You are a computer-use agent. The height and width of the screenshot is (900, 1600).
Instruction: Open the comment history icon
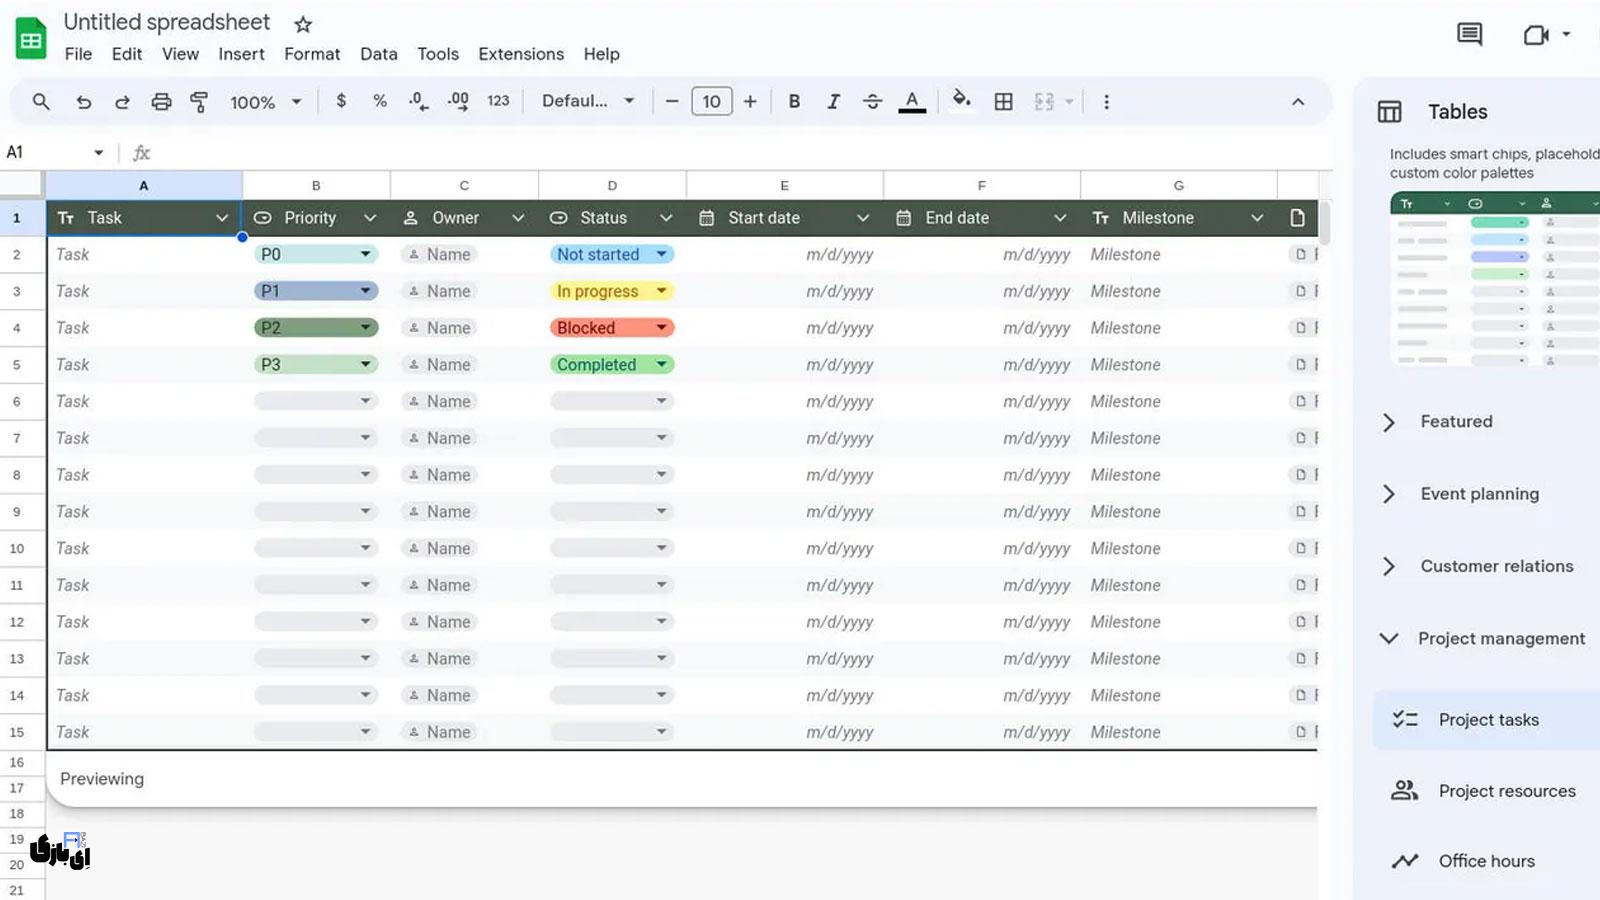click(x=1469, y=35)
